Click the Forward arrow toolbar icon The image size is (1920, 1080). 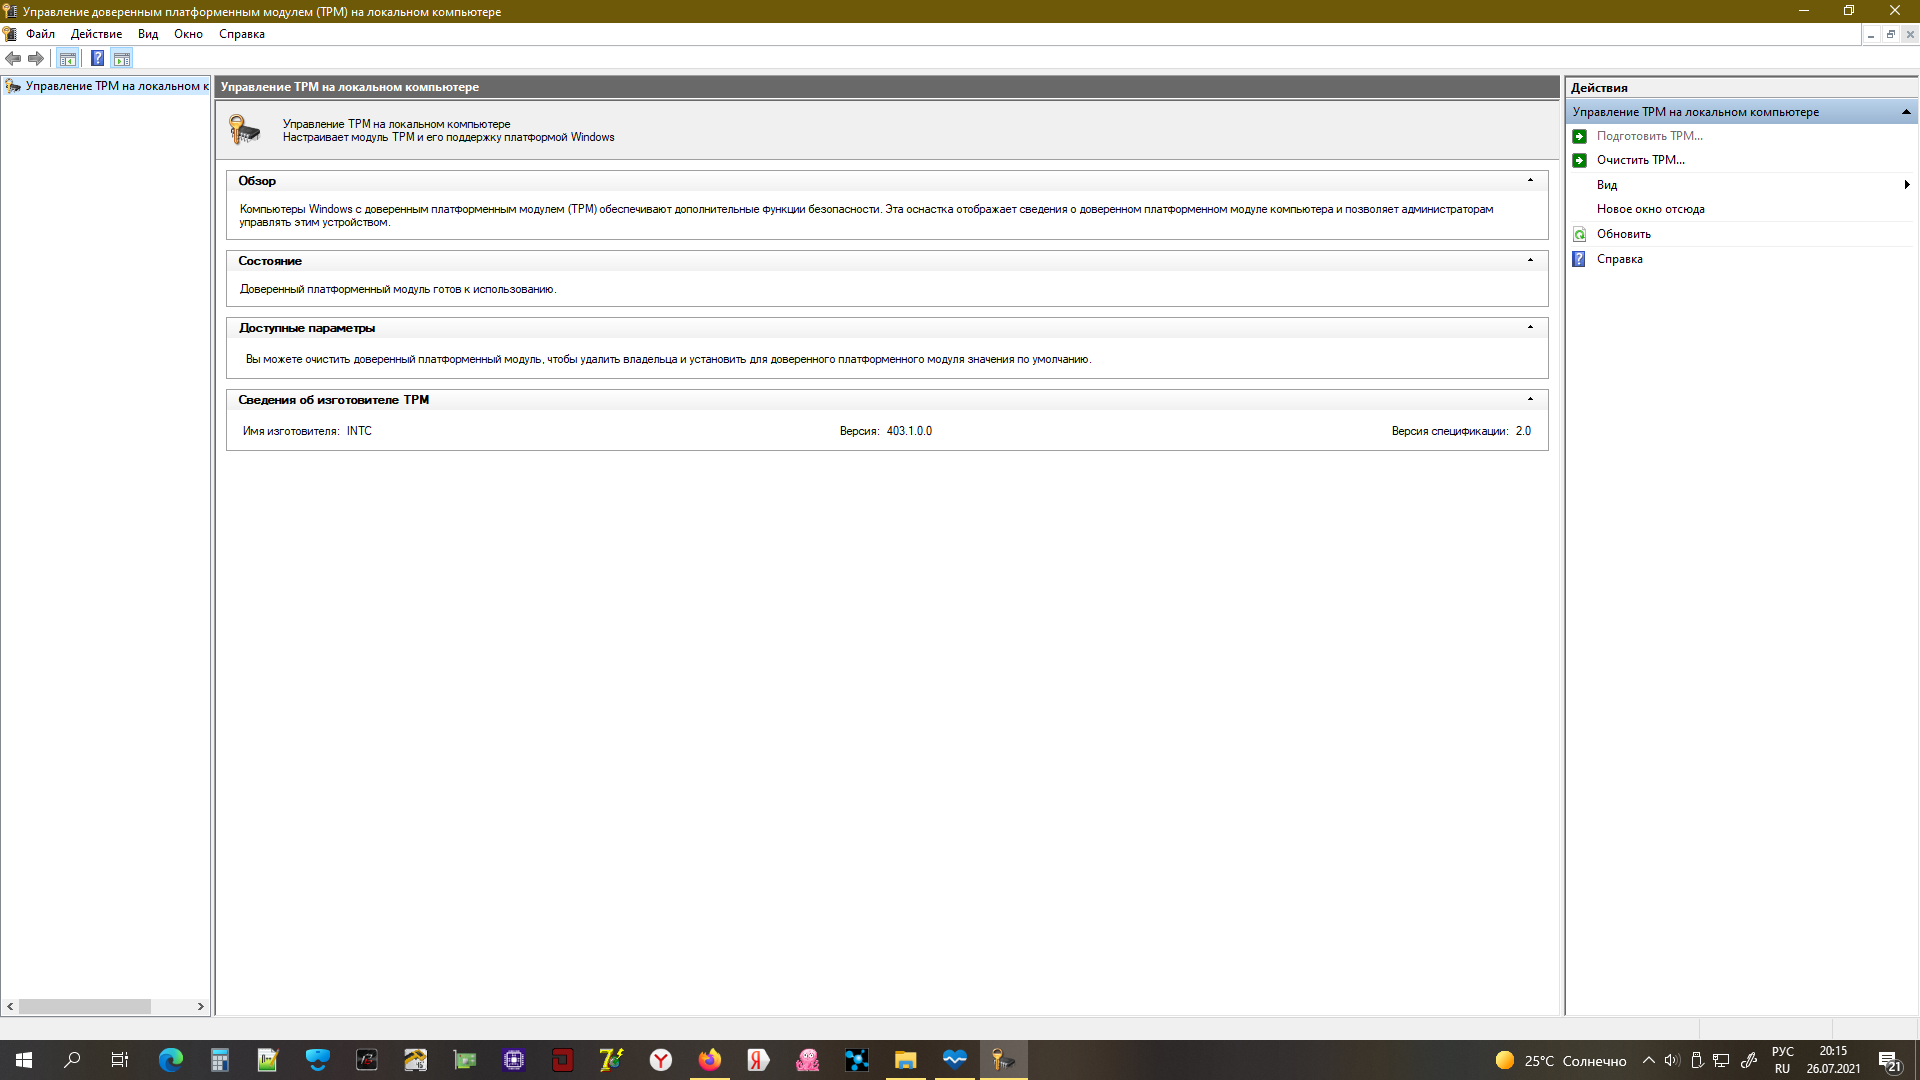click(x=36, y=58)
